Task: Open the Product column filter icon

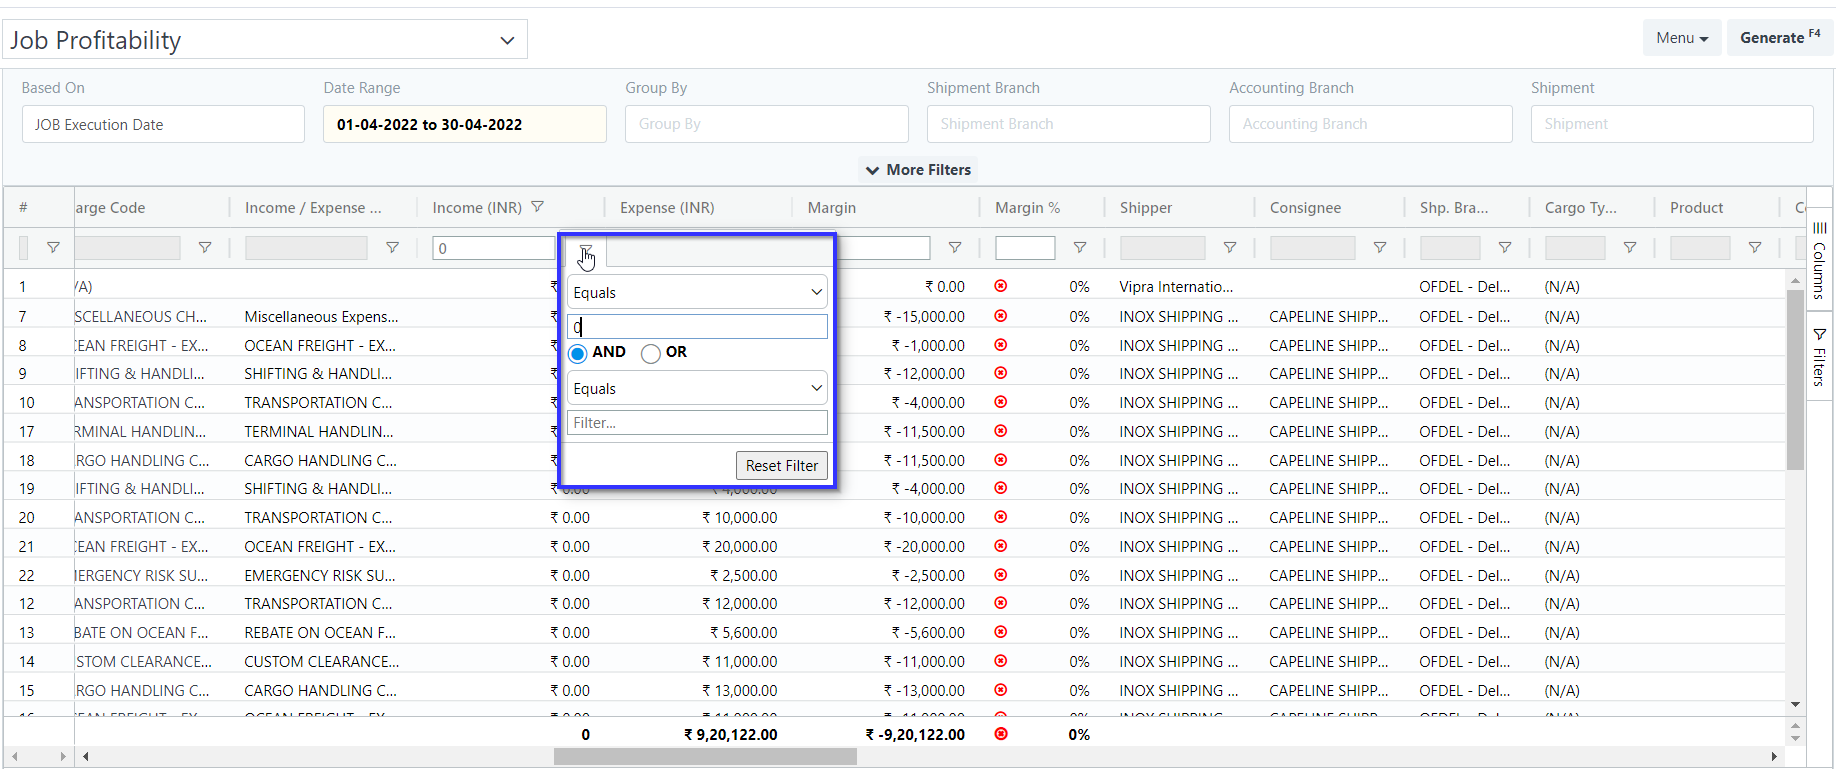Action: 1755,248
